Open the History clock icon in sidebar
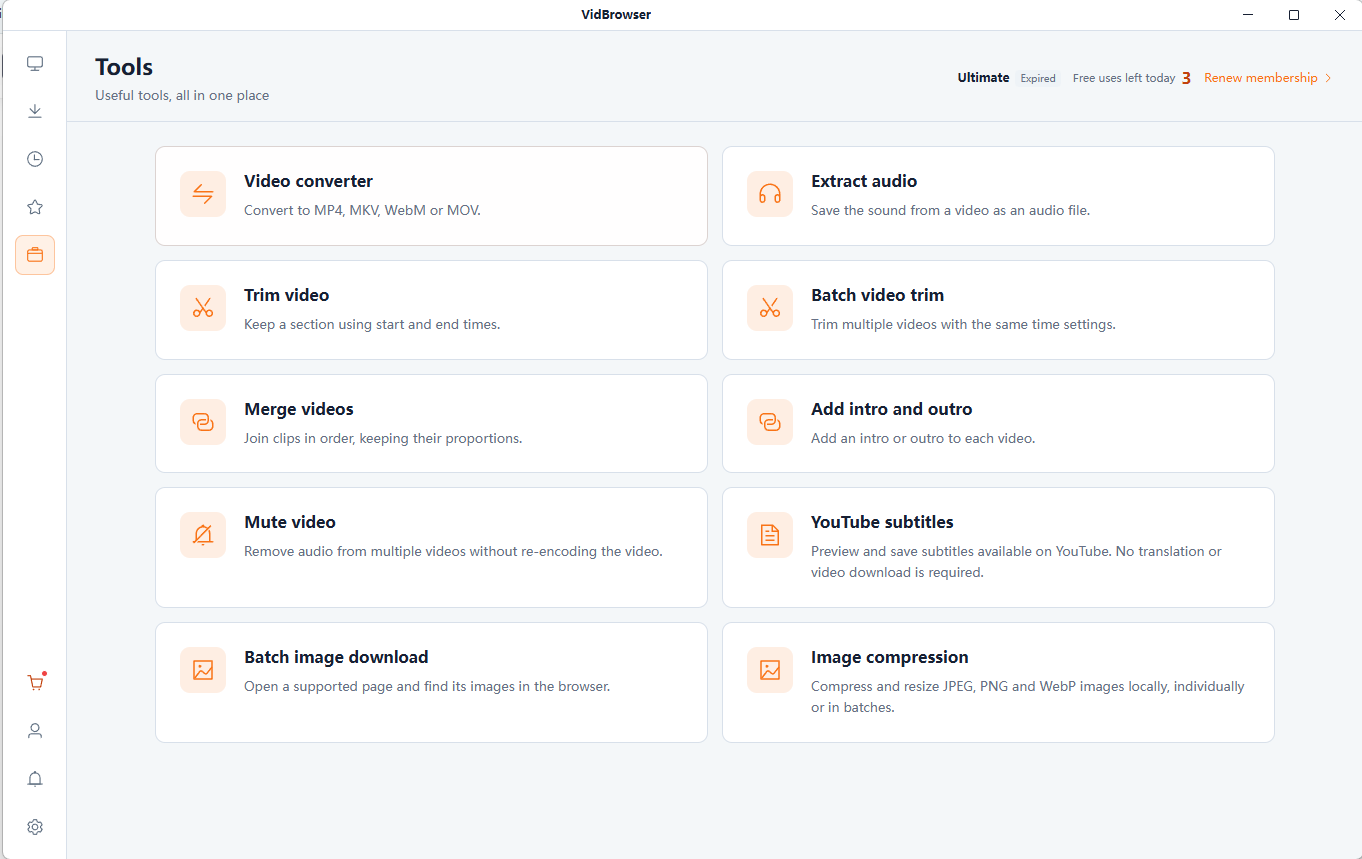Screen dimensions: 1362x859 [35, 159]
